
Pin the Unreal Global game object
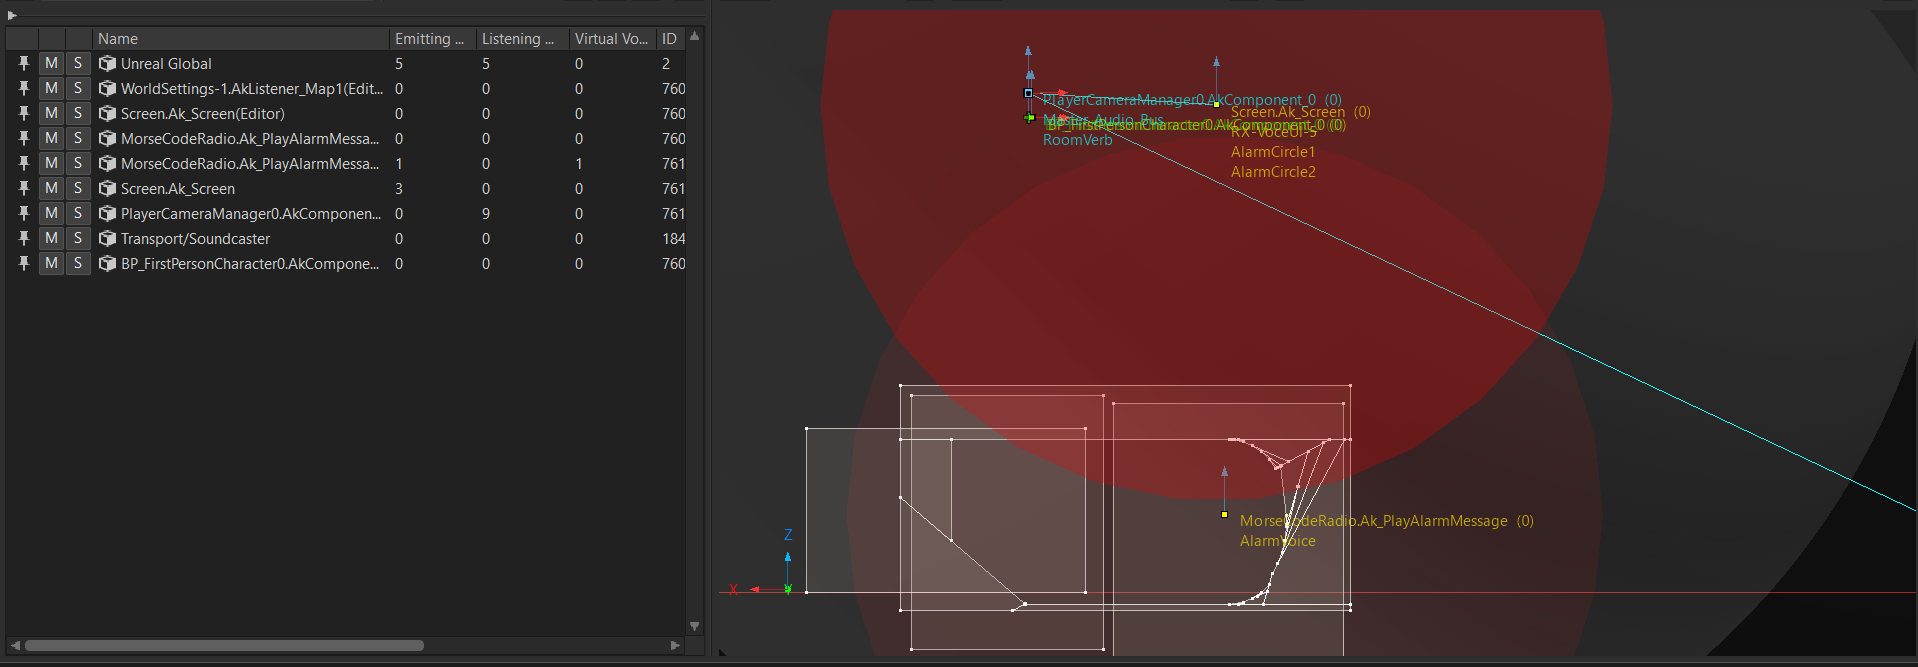coord(23,63)
